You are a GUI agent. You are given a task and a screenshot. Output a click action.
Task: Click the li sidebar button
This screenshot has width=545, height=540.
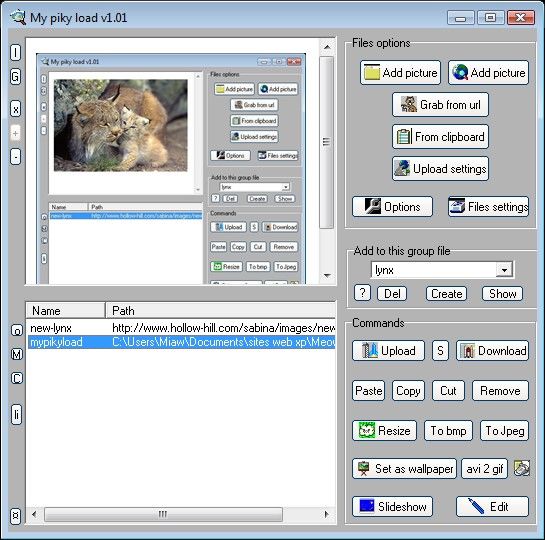(x=16, y=415)
